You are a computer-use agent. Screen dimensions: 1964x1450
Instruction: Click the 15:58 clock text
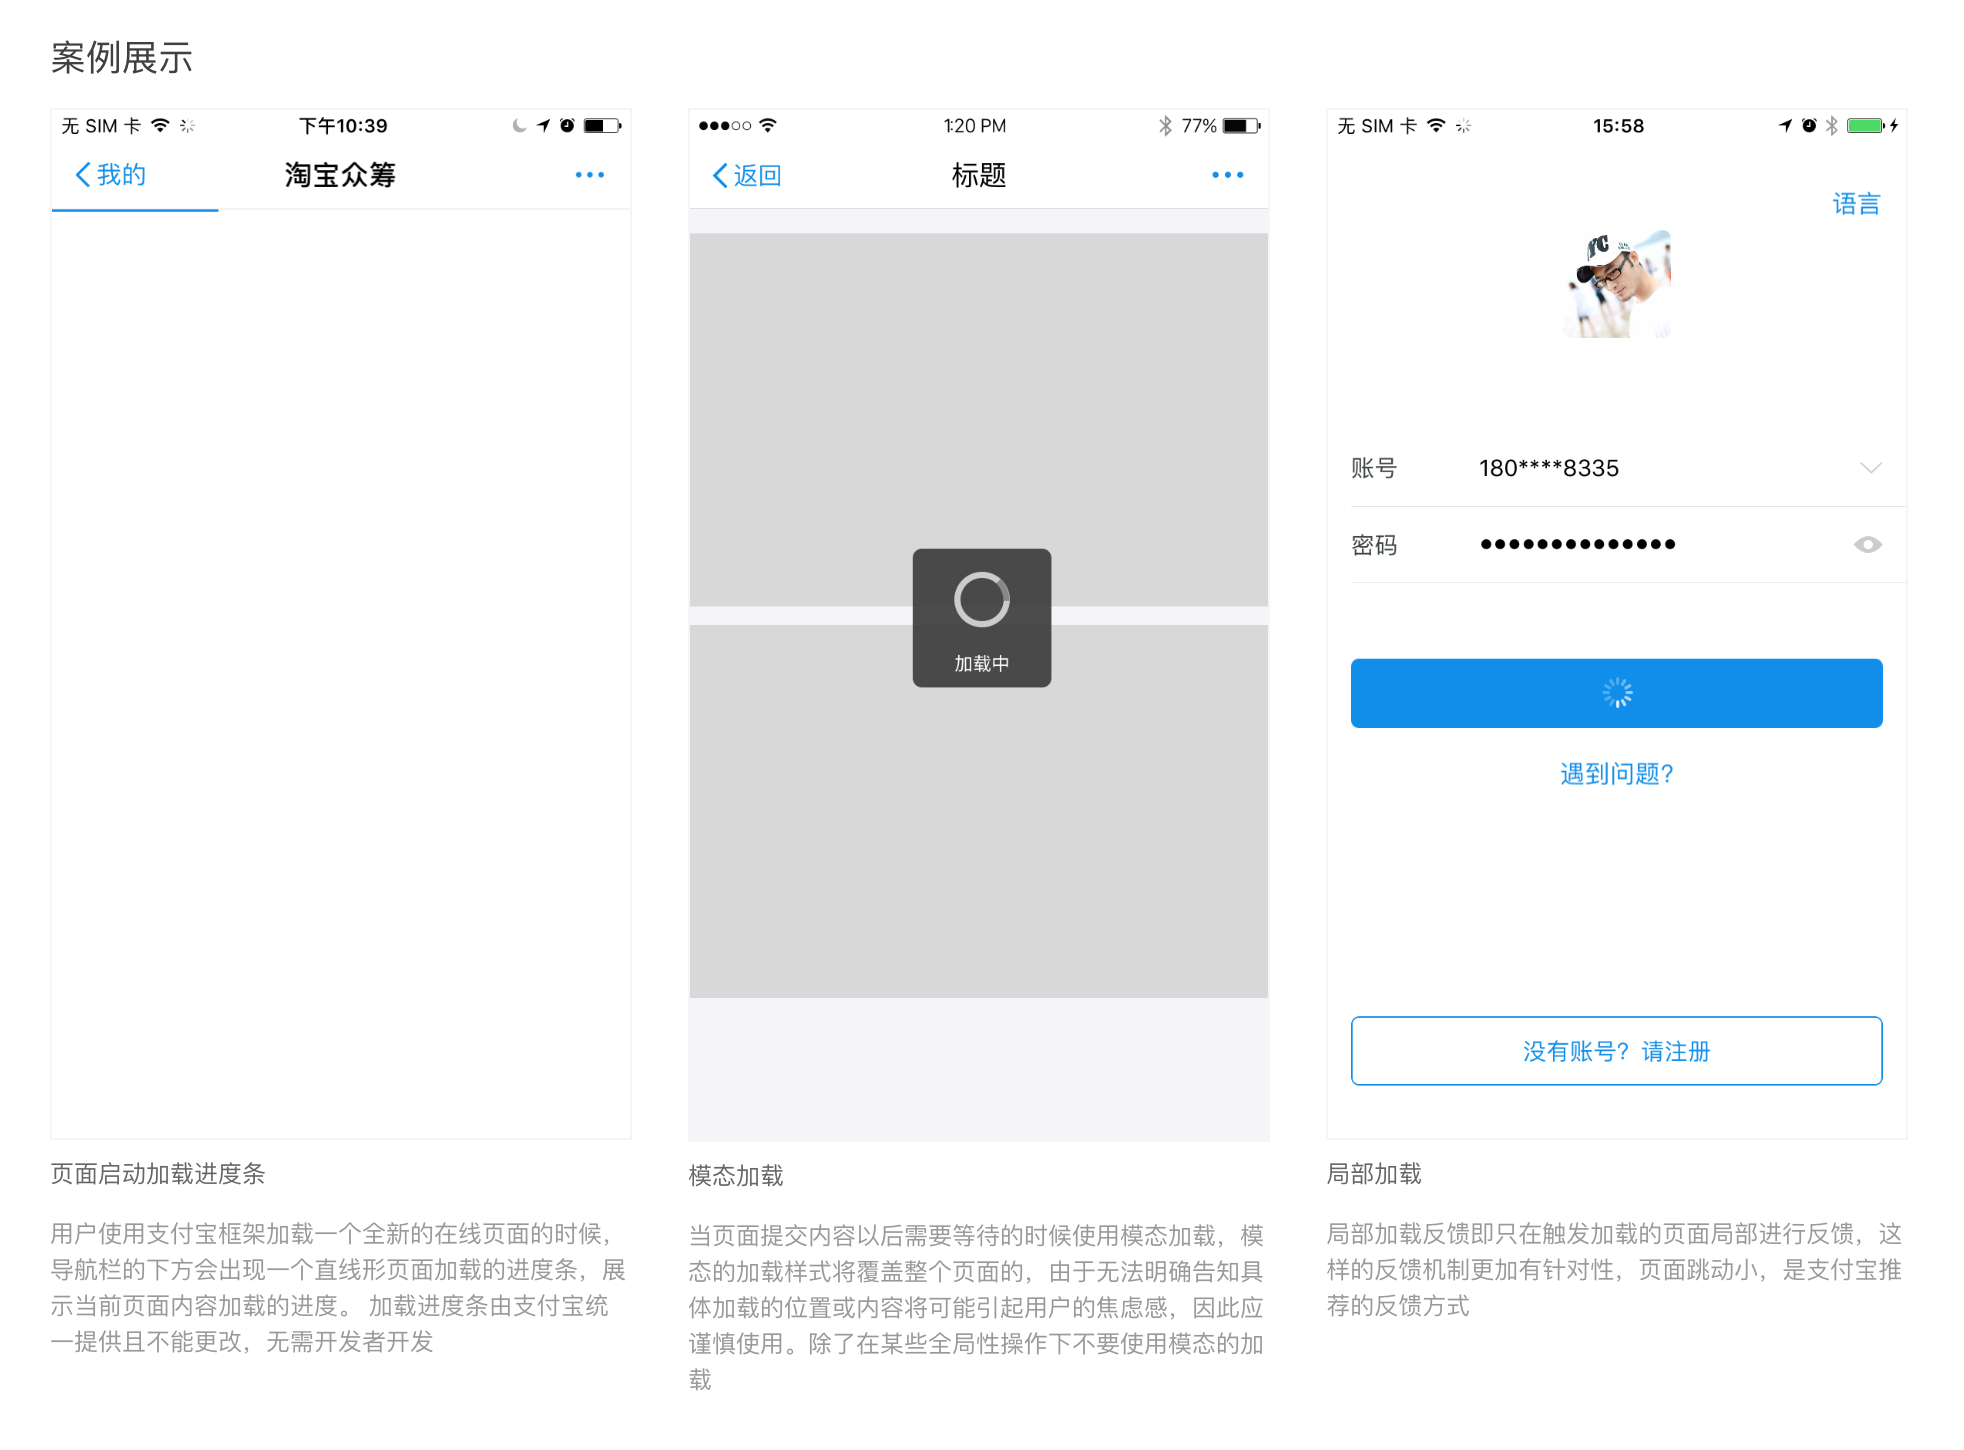tap(1618, 125)
